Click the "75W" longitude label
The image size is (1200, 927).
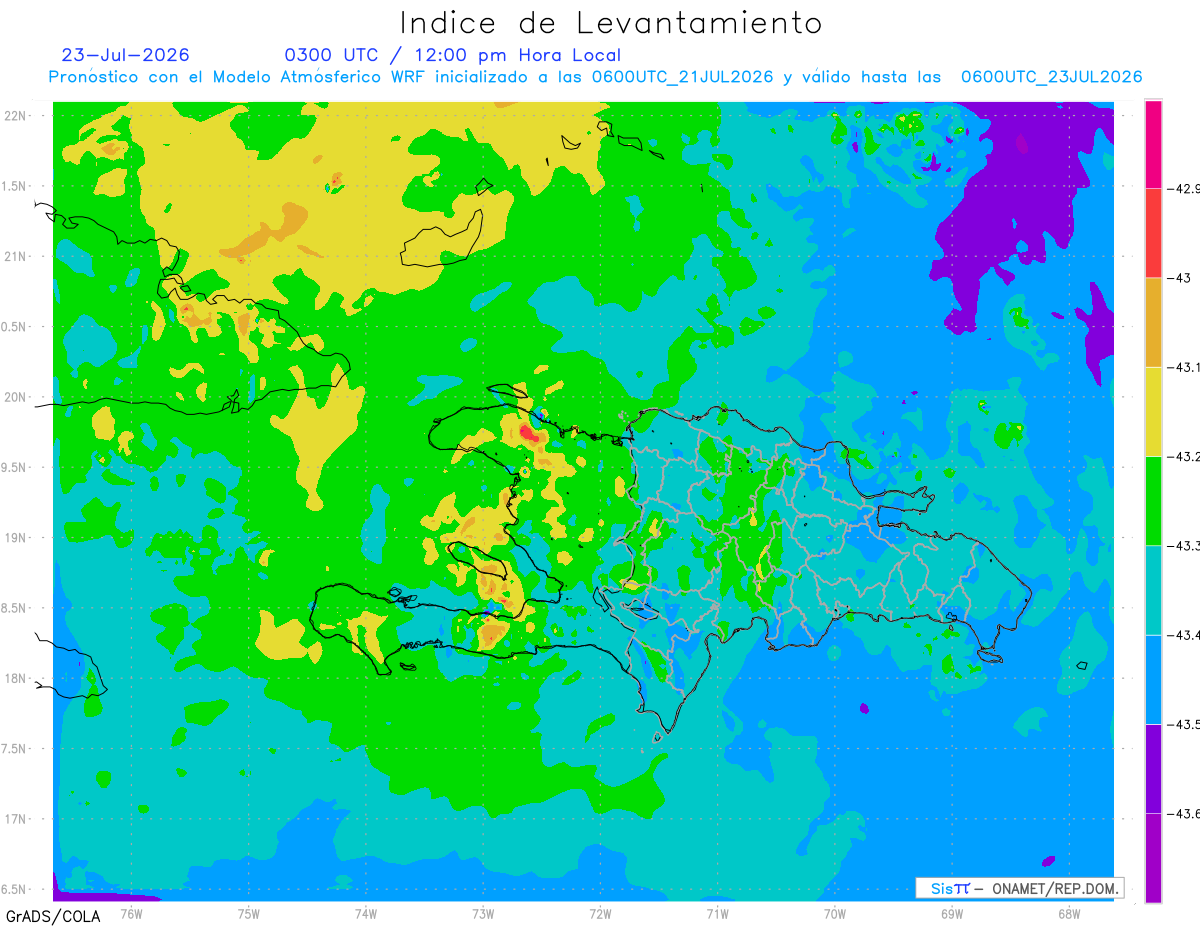248,912
